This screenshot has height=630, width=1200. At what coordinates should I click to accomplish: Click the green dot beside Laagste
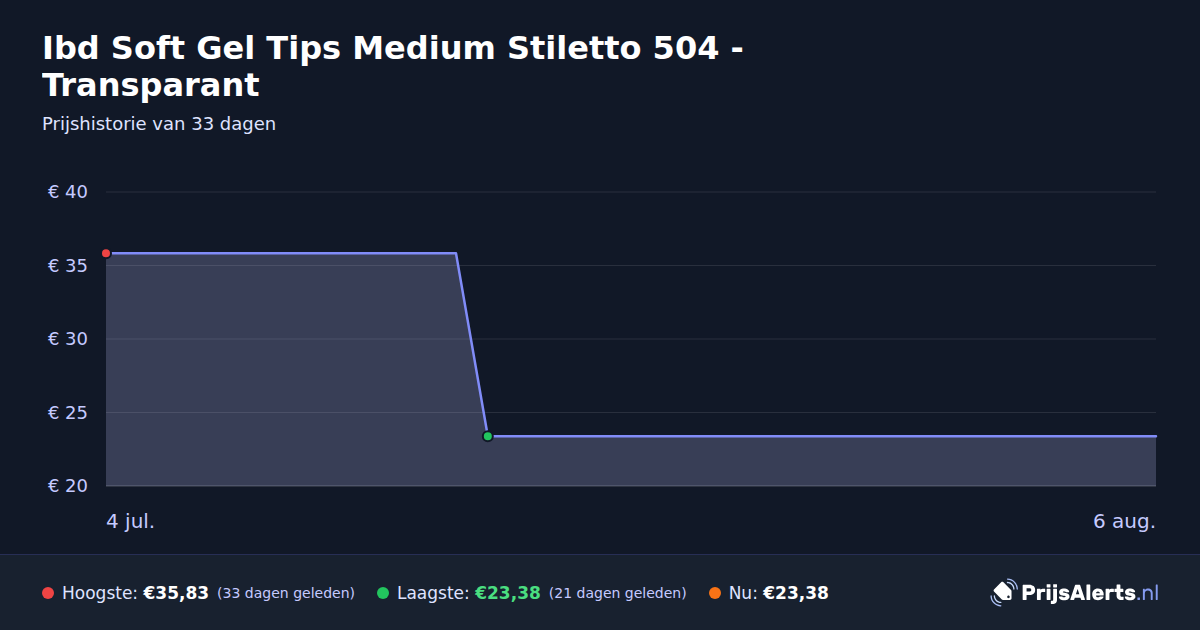tap(383, 593)
